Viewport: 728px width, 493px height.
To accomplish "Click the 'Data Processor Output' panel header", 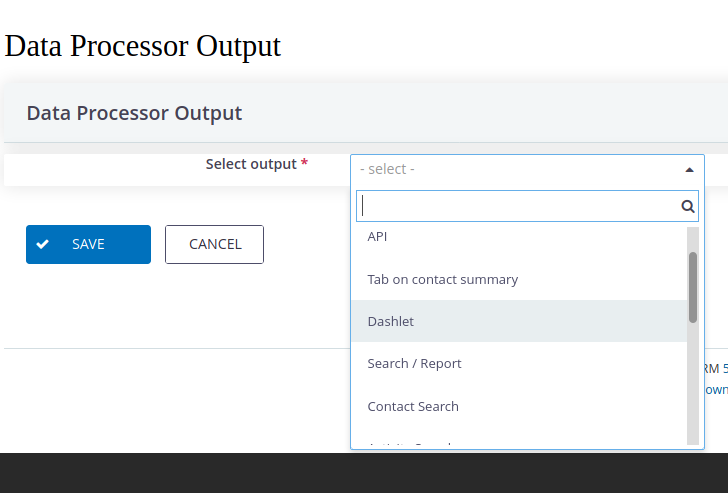I will coord(134,113).
